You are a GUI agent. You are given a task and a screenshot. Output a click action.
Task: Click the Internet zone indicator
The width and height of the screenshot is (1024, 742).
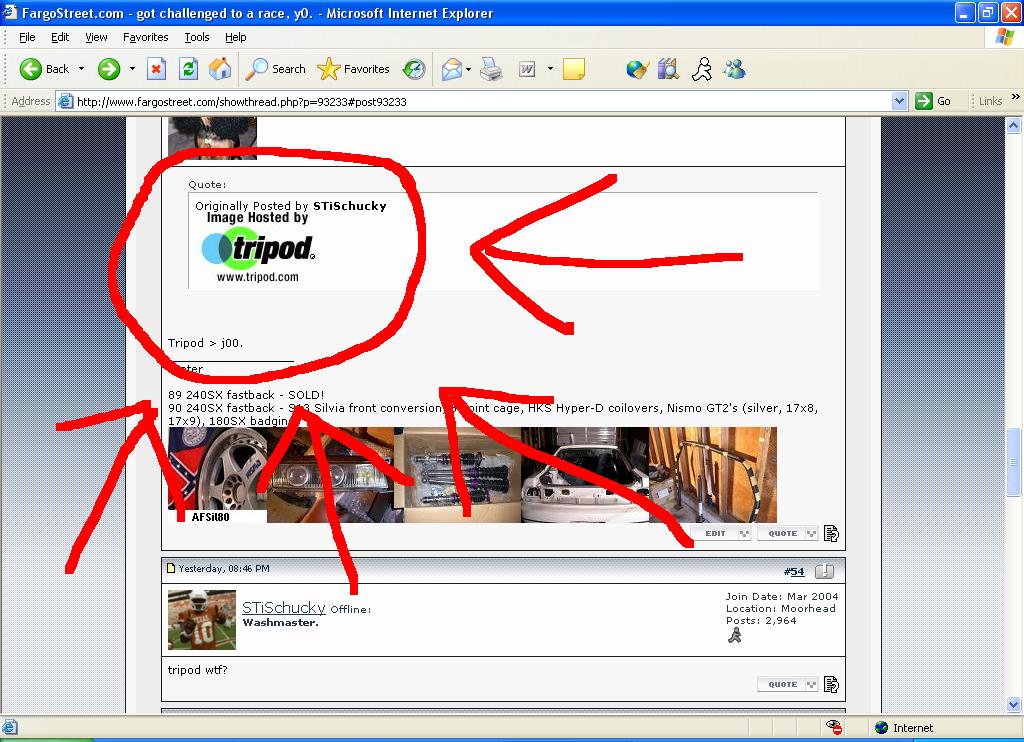tap(904, 728)
